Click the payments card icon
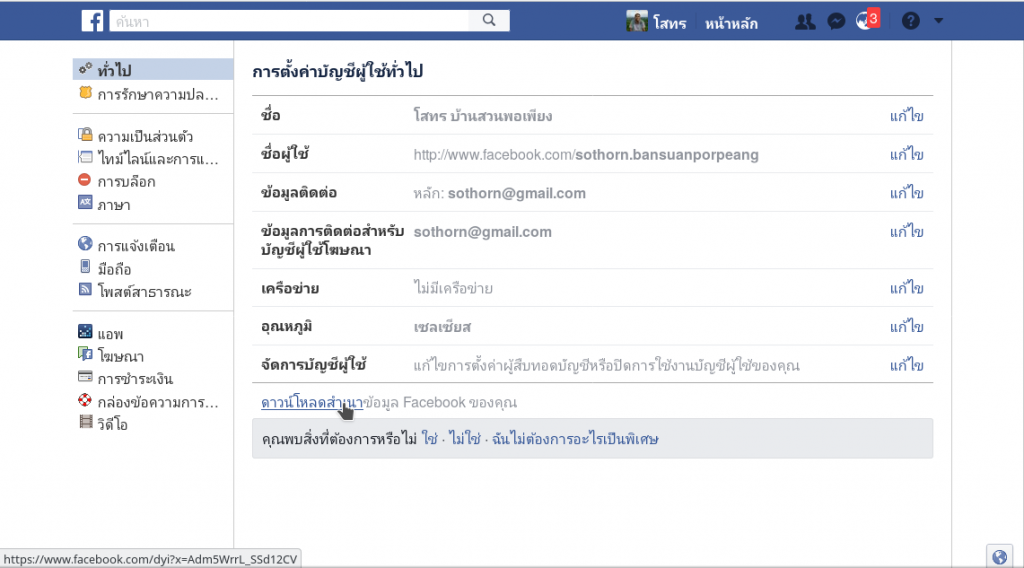This screenshot has width=1024, height=568. (x=85, y=377)
